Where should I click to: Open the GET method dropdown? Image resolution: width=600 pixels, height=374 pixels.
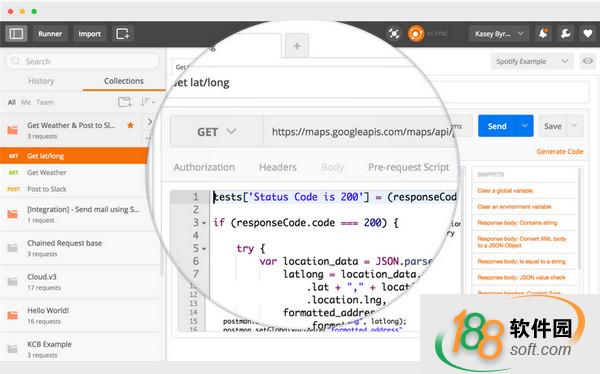(216, 132)
